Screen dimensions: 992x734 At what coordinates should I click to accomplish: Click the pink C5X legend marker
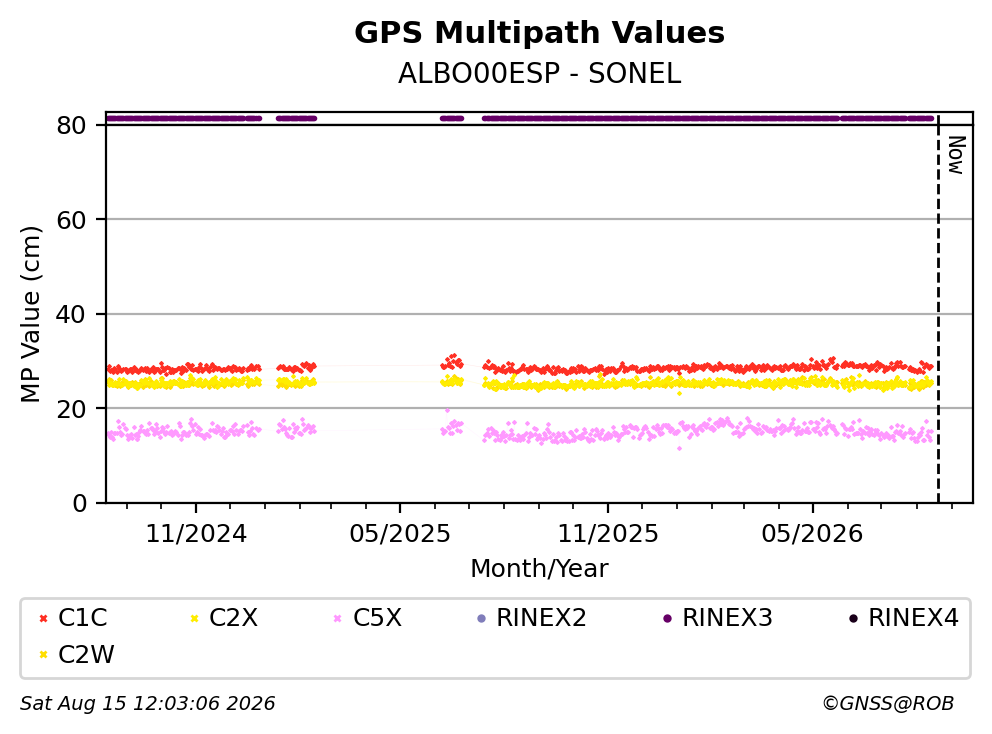(337, 618)
